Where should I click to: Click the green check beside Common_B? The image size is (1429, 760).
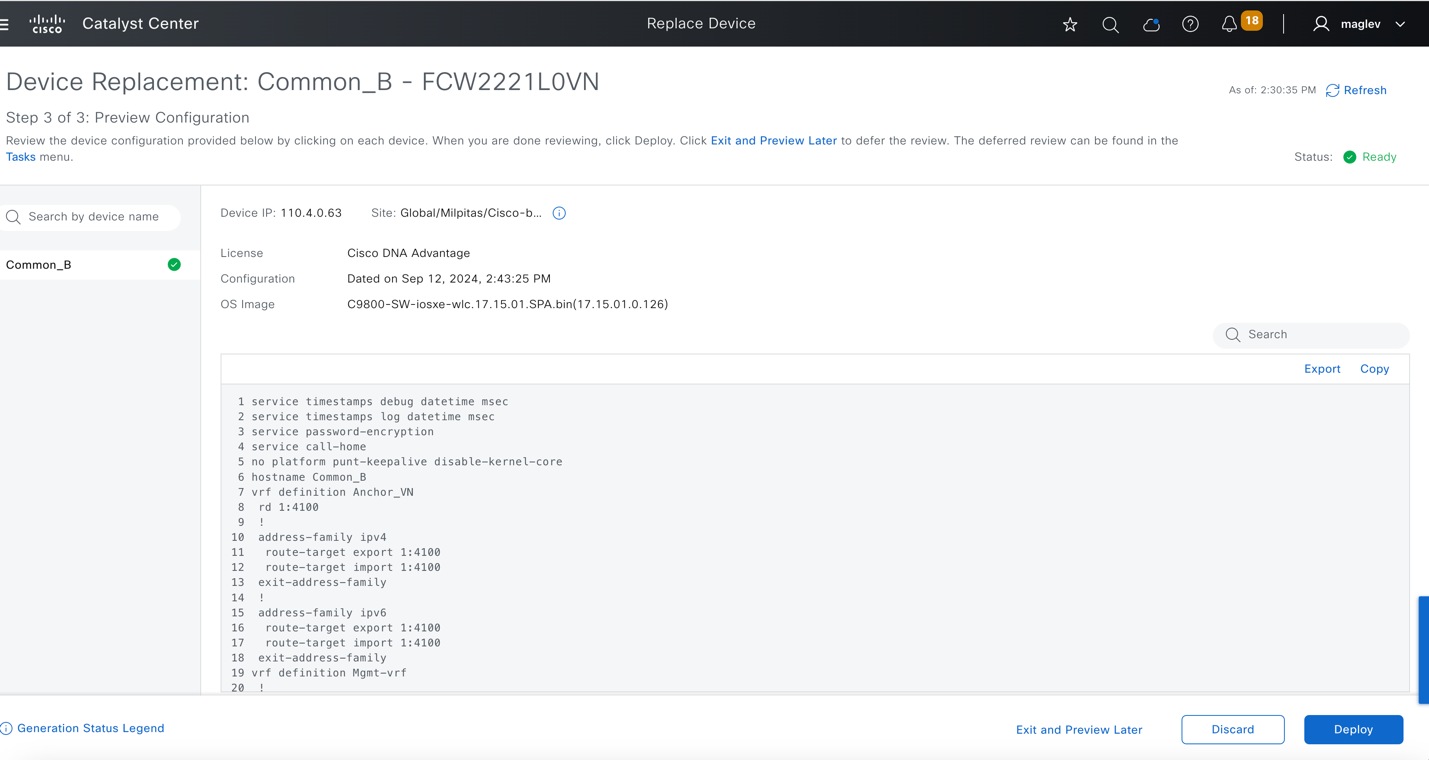[174, 264]
